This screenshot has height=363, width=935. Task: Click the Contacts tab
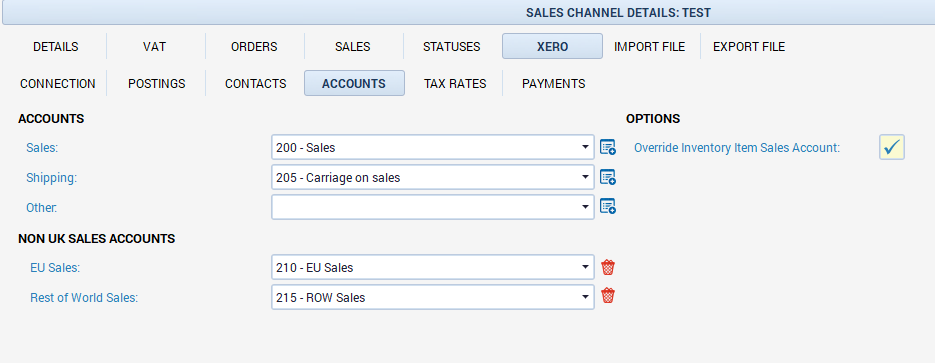pyautogui.click(x=255, y=83)
